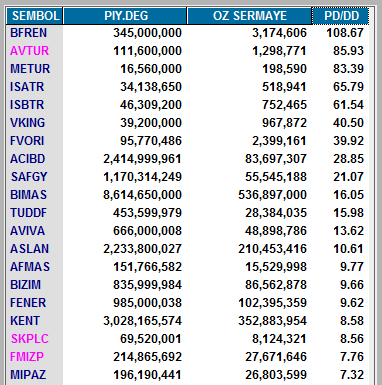The width and height of the screenshot is (382, 385).
Task: Select the BIMAS symbol
Action: click(28, 195)
